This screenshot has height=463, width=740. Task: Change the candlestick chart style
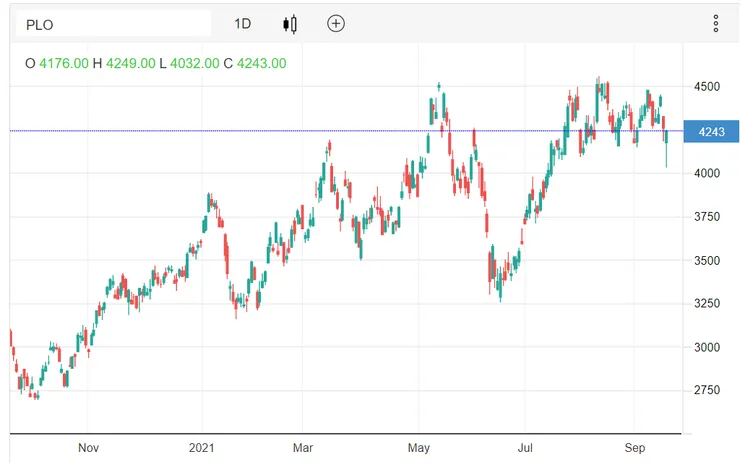point(290,24)
